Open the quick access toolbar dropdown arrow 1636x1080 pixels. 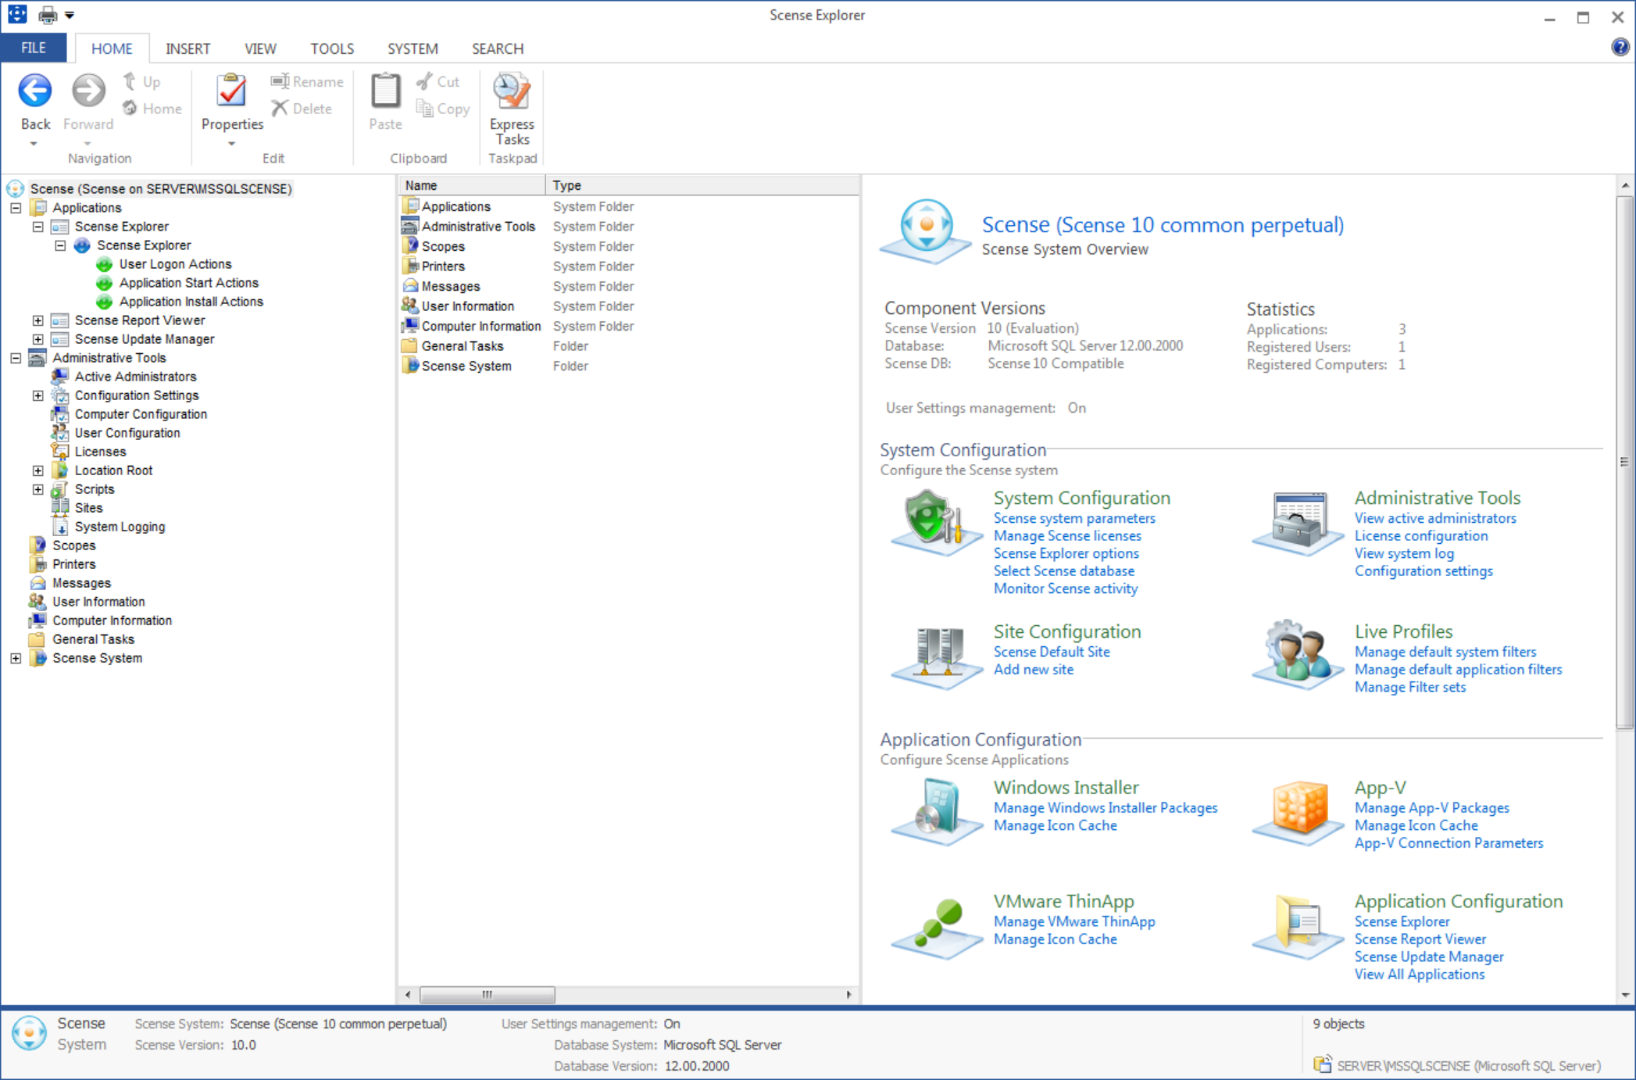(69, 15)
